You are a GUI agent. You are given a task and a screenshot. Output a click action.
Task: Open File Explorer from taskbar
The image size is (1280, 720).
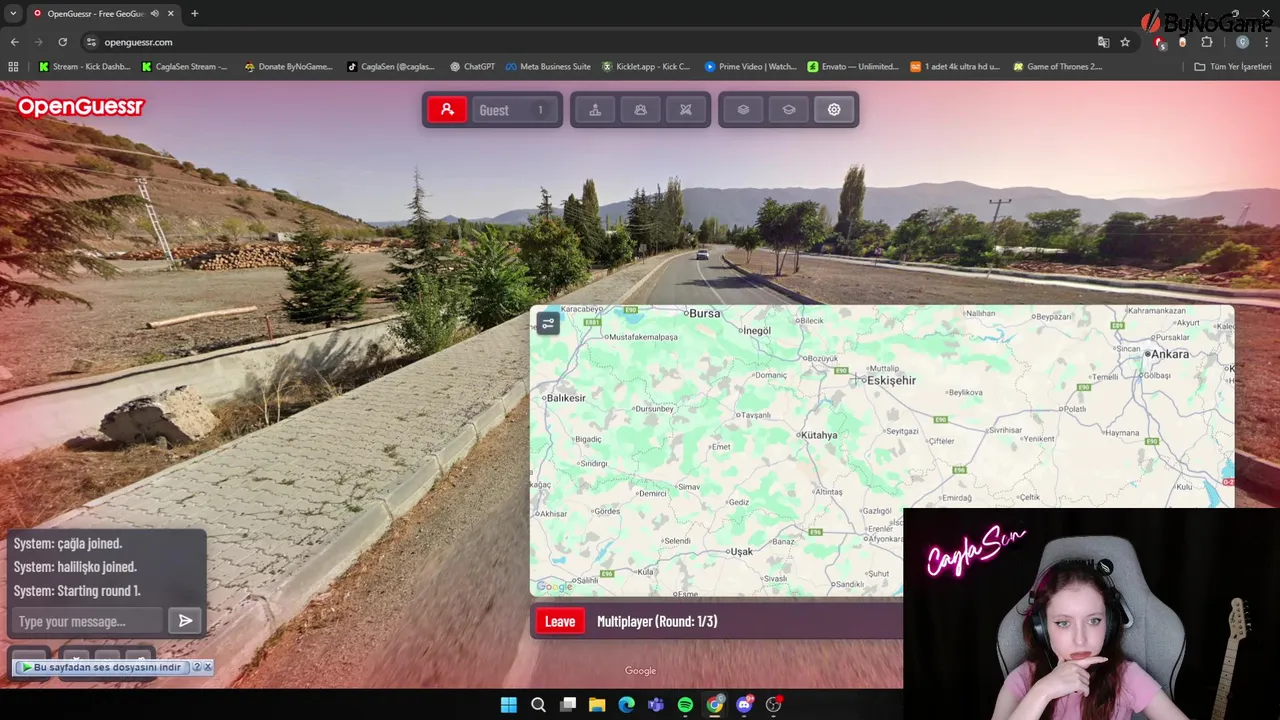click(597, 705)
